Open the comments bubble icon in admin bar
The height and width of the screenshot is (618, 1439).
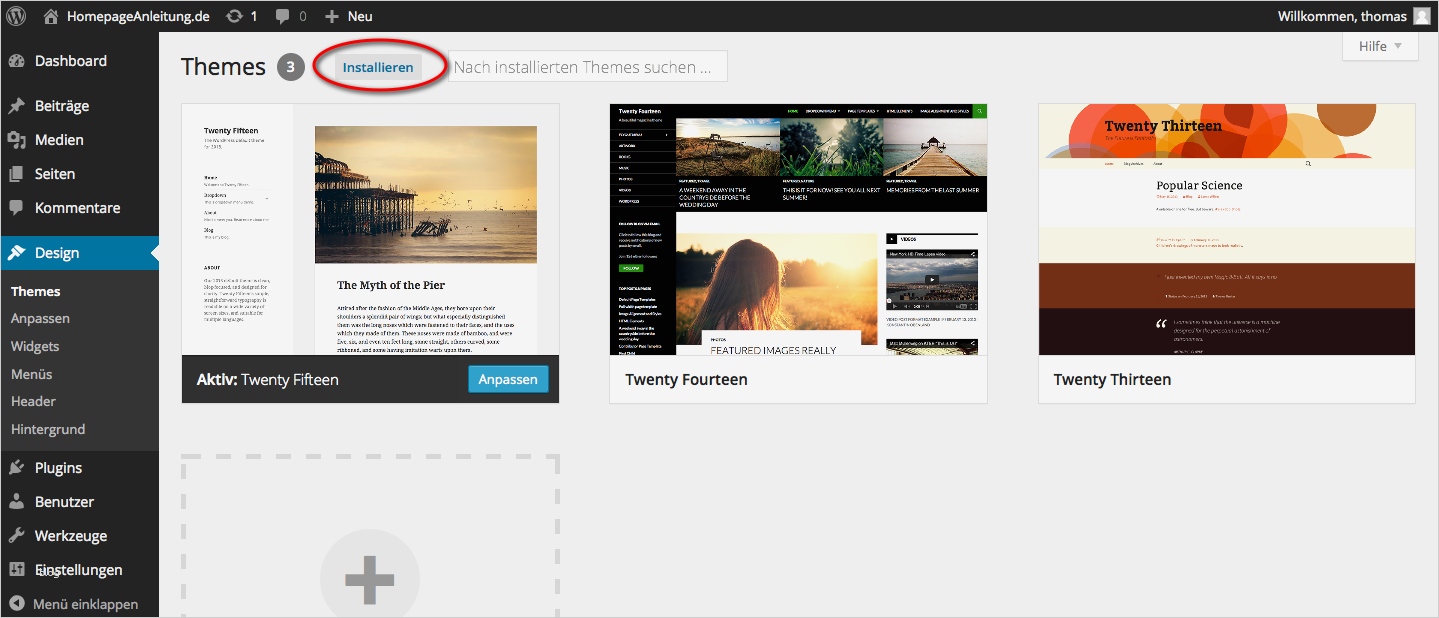[283, 16]
